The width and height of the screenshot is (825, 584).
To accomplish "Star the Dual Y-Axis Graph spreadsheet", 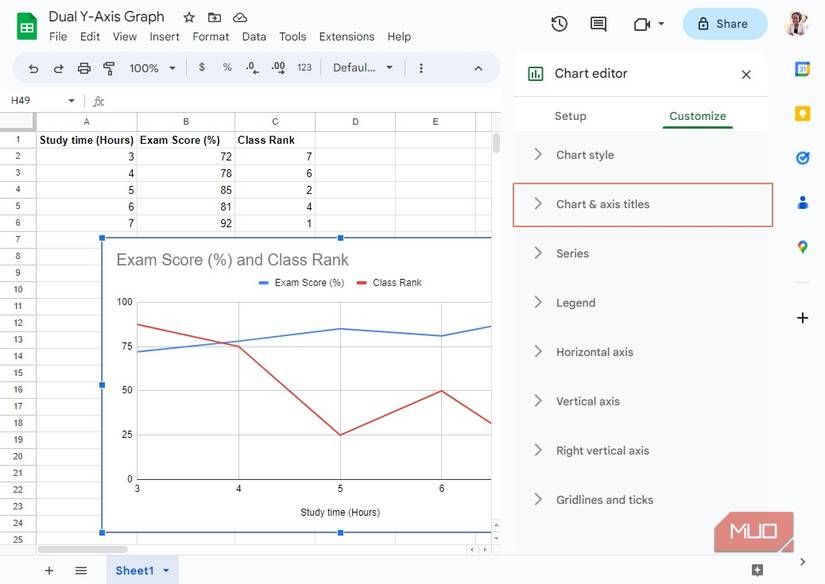I will point(188,16).
